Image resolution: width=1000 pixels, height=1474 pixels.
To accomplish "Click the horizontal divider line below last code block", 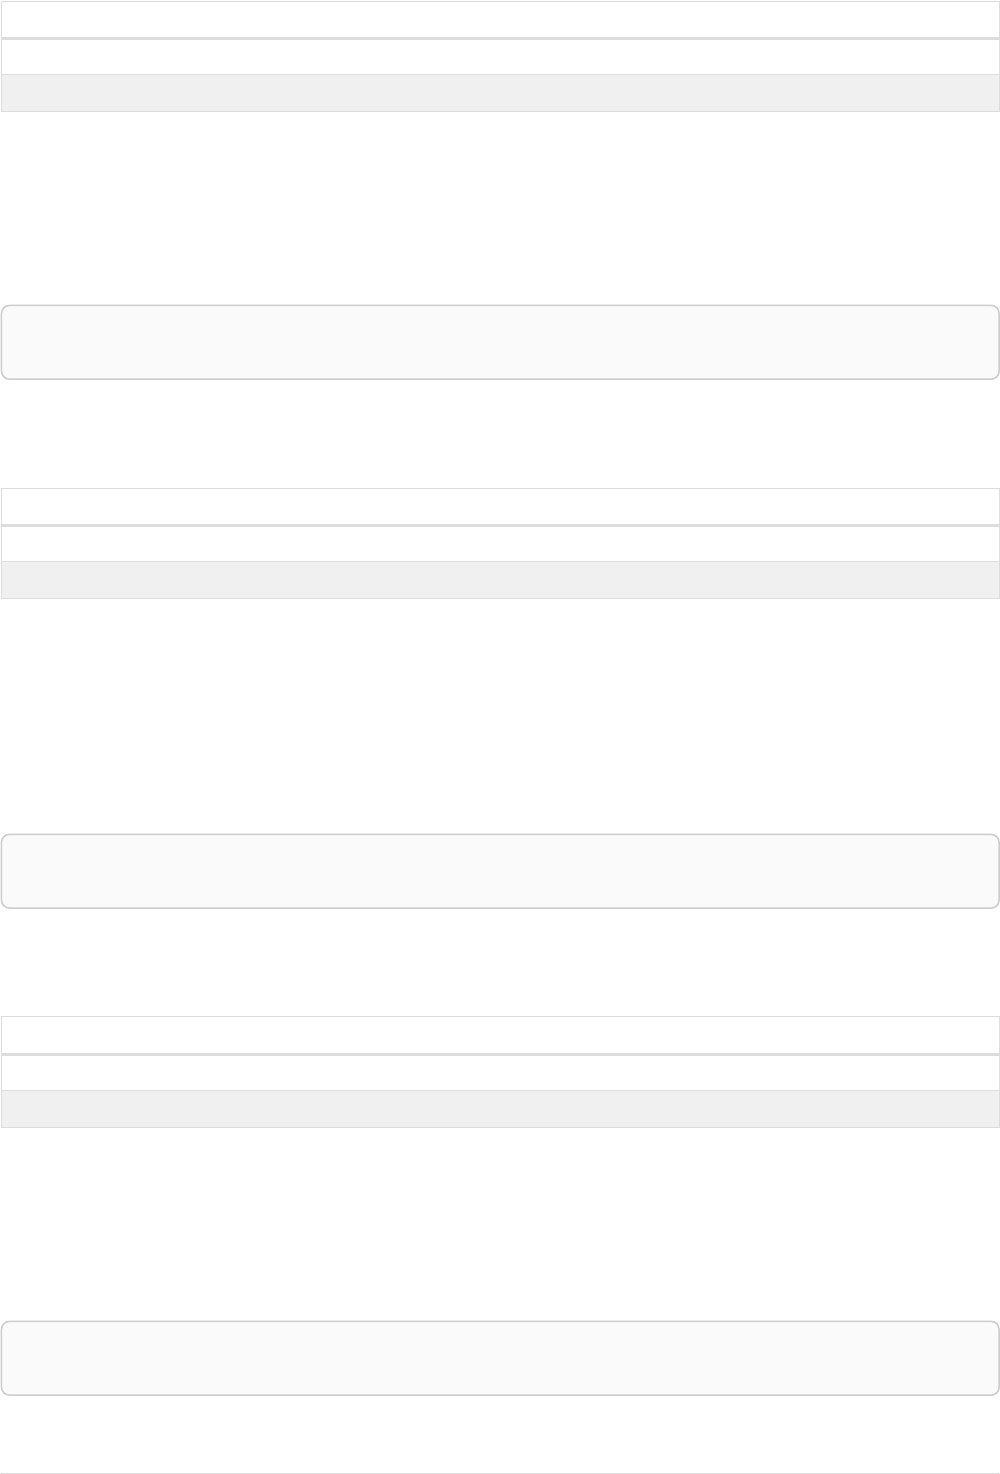I will pos(500,1472).
